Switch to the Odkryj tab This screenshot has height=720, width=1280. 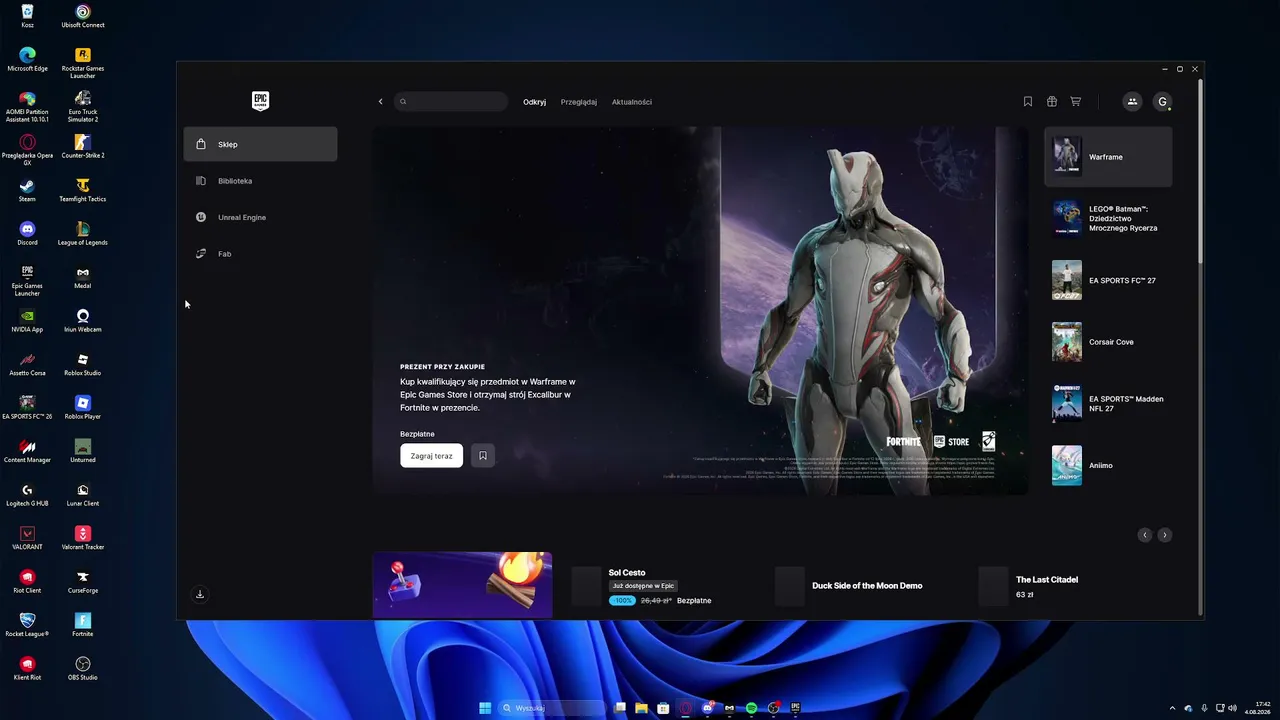coord(534,102)
